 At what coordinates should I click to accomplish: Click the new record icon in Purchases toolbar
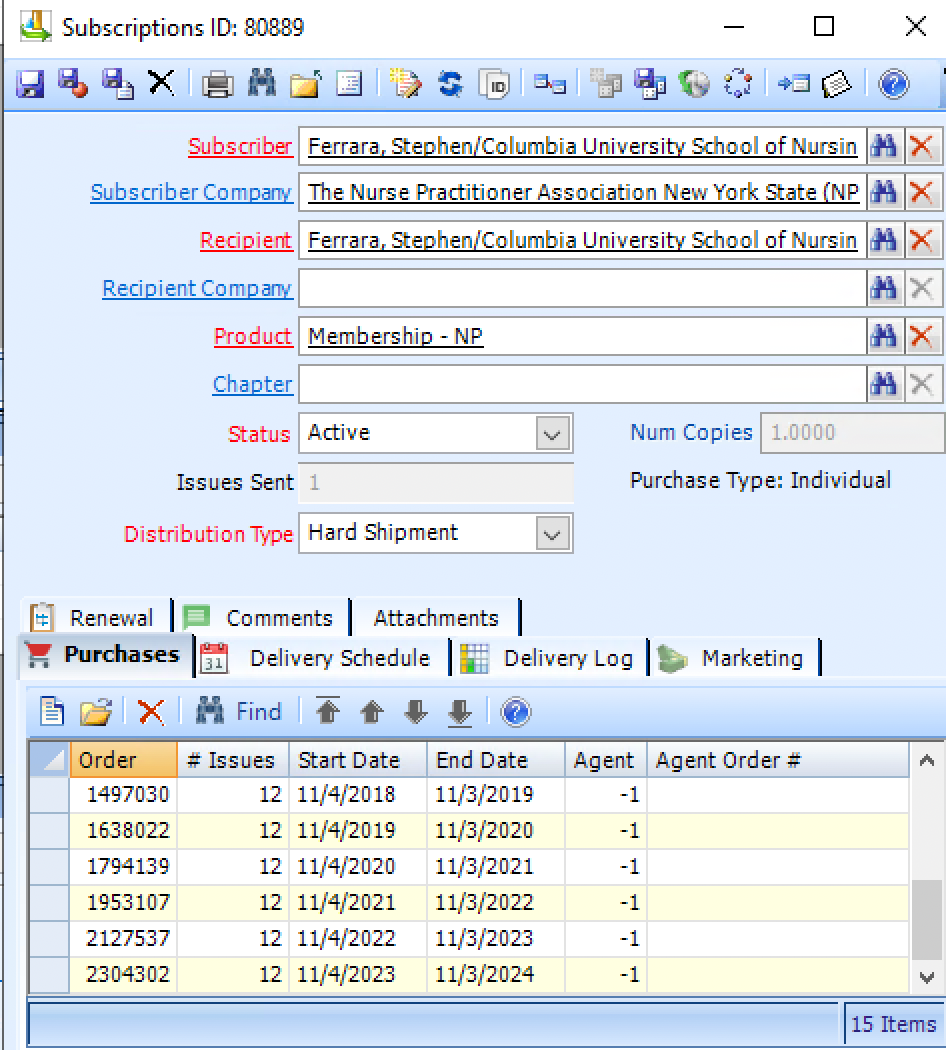[x=52, y=712]
